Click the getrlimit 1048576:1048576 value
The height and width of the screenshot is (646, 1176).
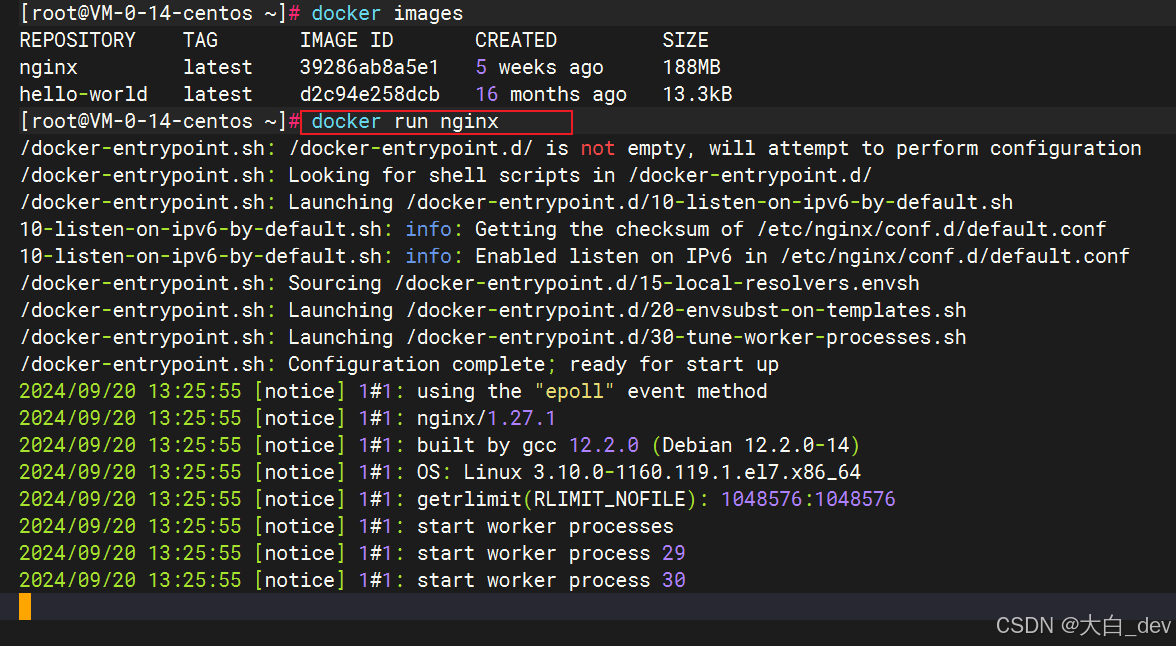point(808,500)
